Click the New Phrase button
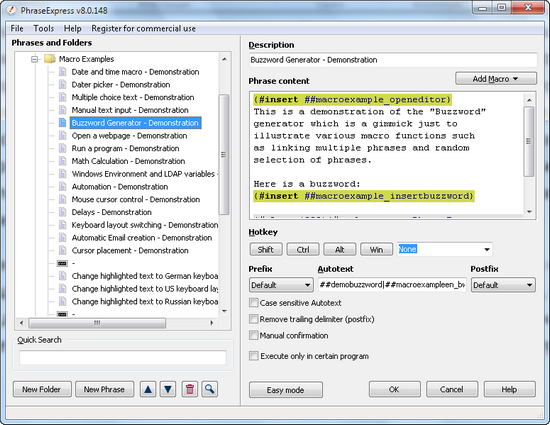550x425 pixels. click(x=104, y=389)
